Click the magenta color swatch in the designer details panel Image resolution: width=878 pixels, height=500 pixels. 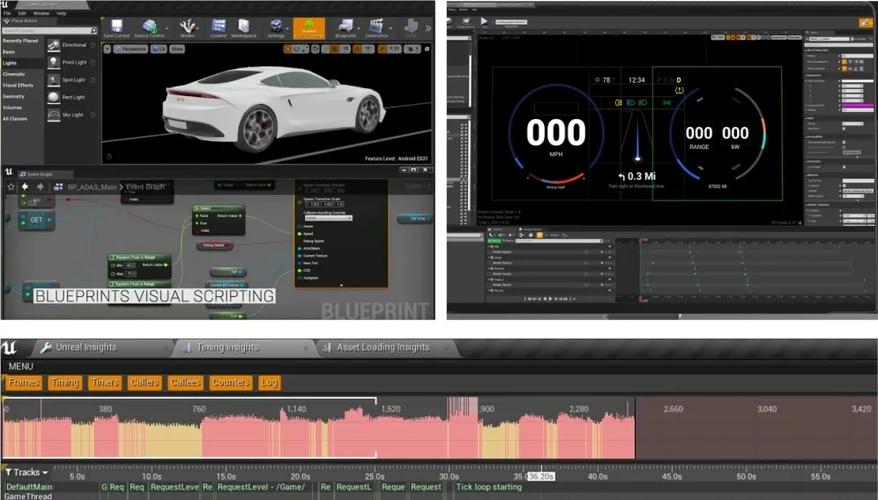(857, 105)
